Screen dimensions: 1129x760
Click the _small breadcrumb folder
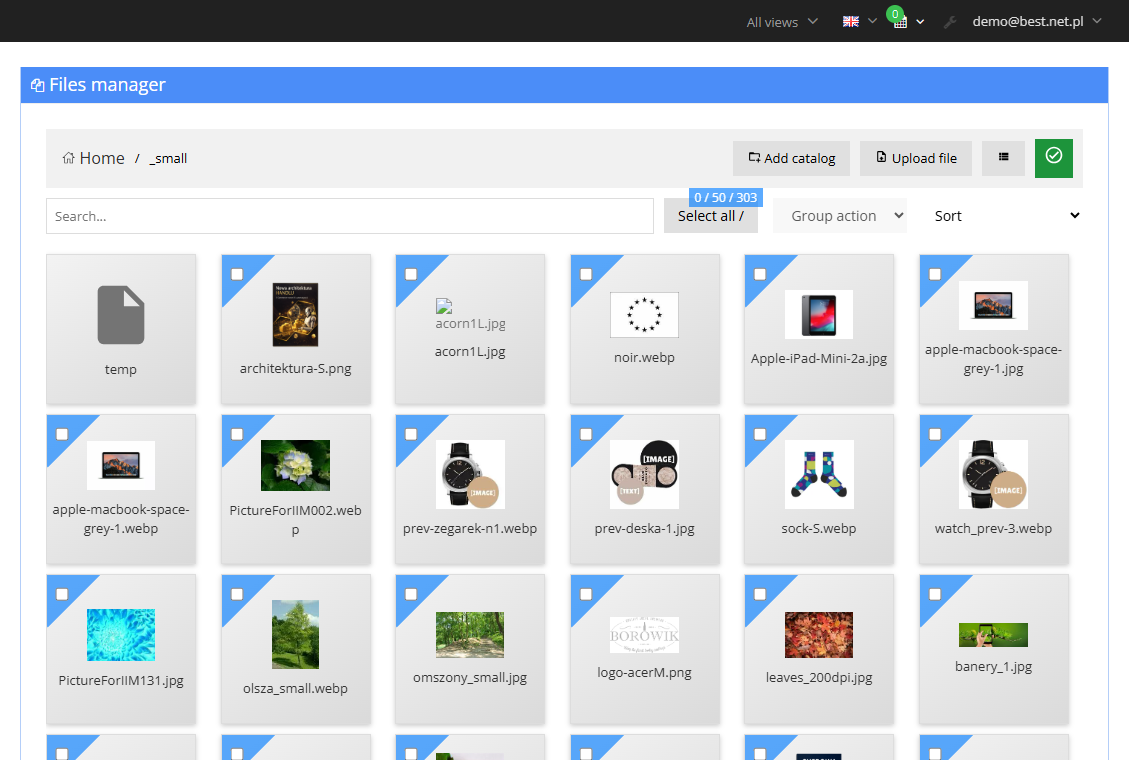point(168,158)
